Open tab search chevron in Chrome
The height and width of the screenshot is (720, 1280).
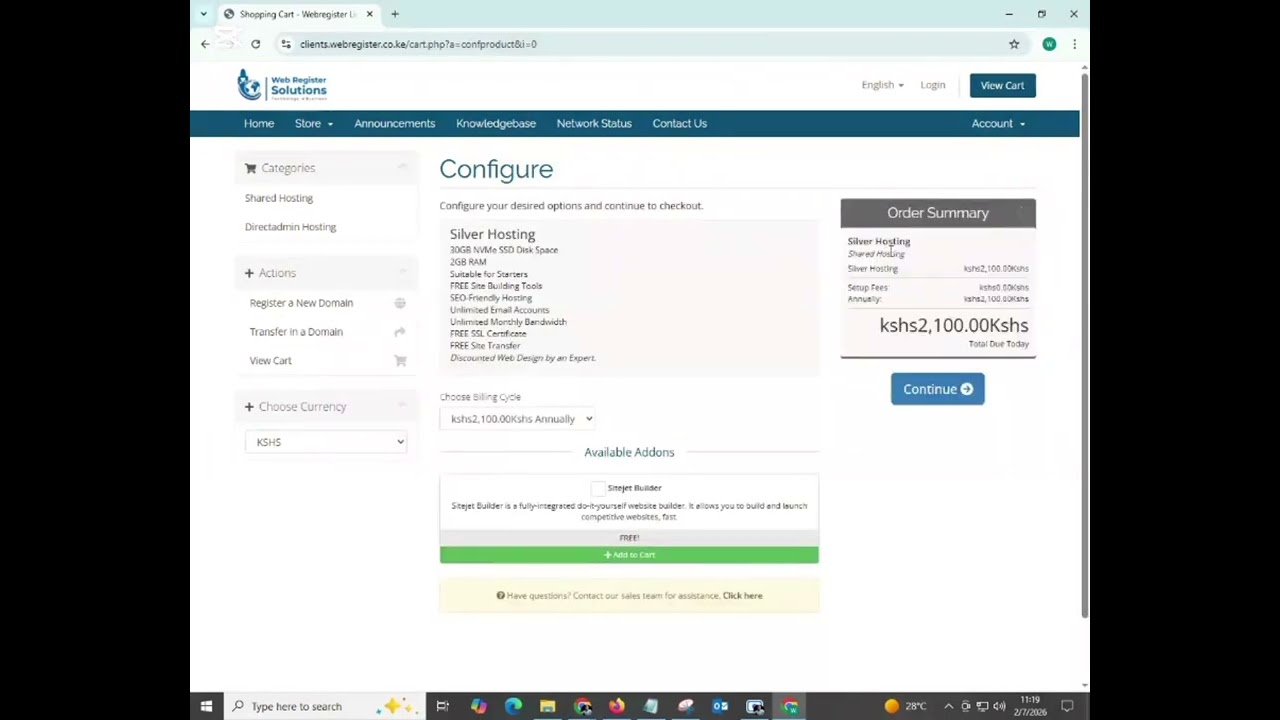coord(204,14)
